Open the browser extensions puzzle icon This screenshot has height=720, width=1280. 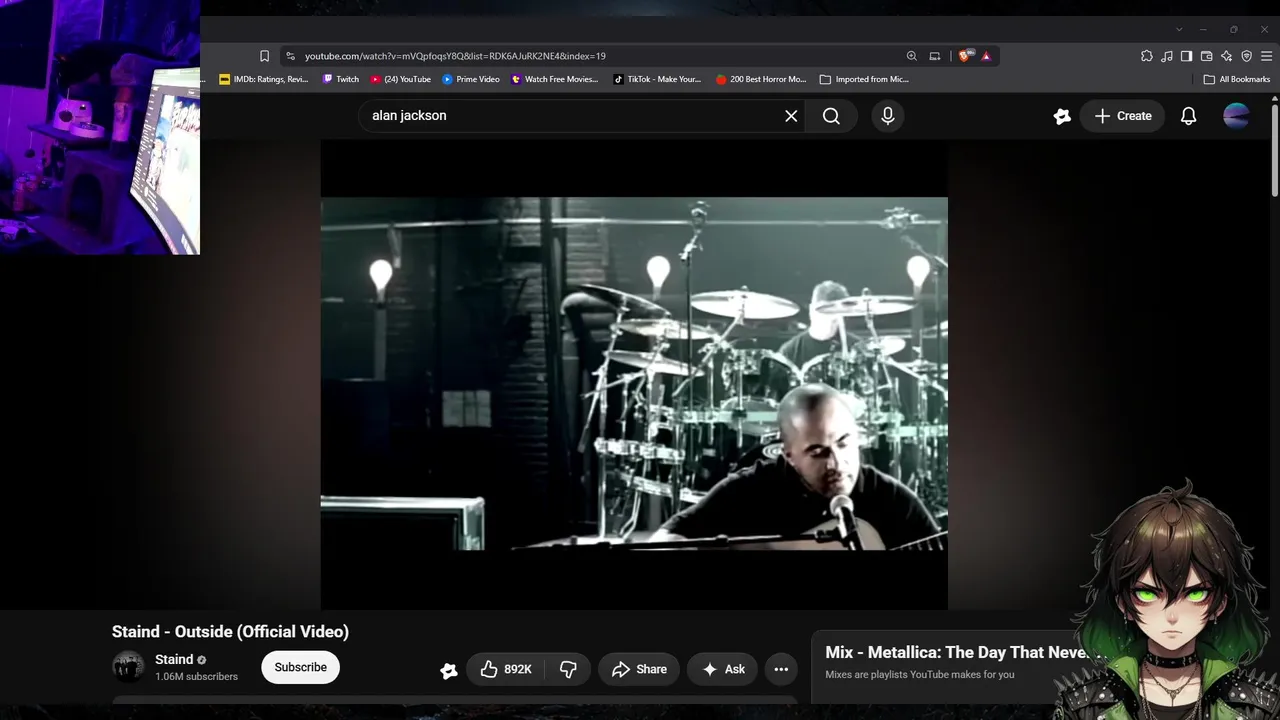[x=1147, y=56]
